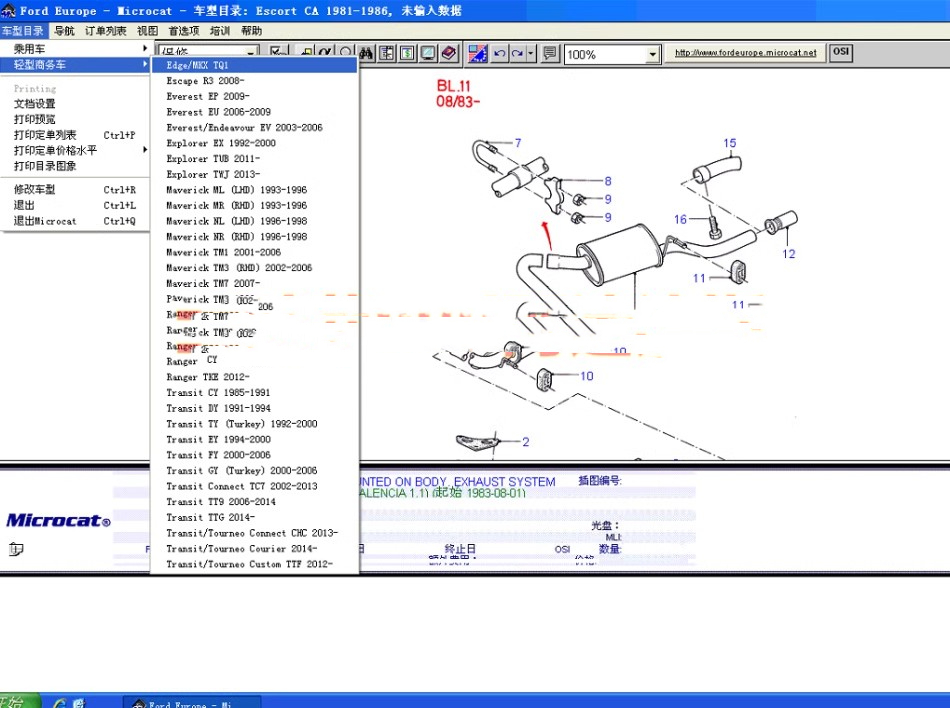Open the 订单列表 menu
This screenshot has height=708, width=950.
(x=105, y=31)
